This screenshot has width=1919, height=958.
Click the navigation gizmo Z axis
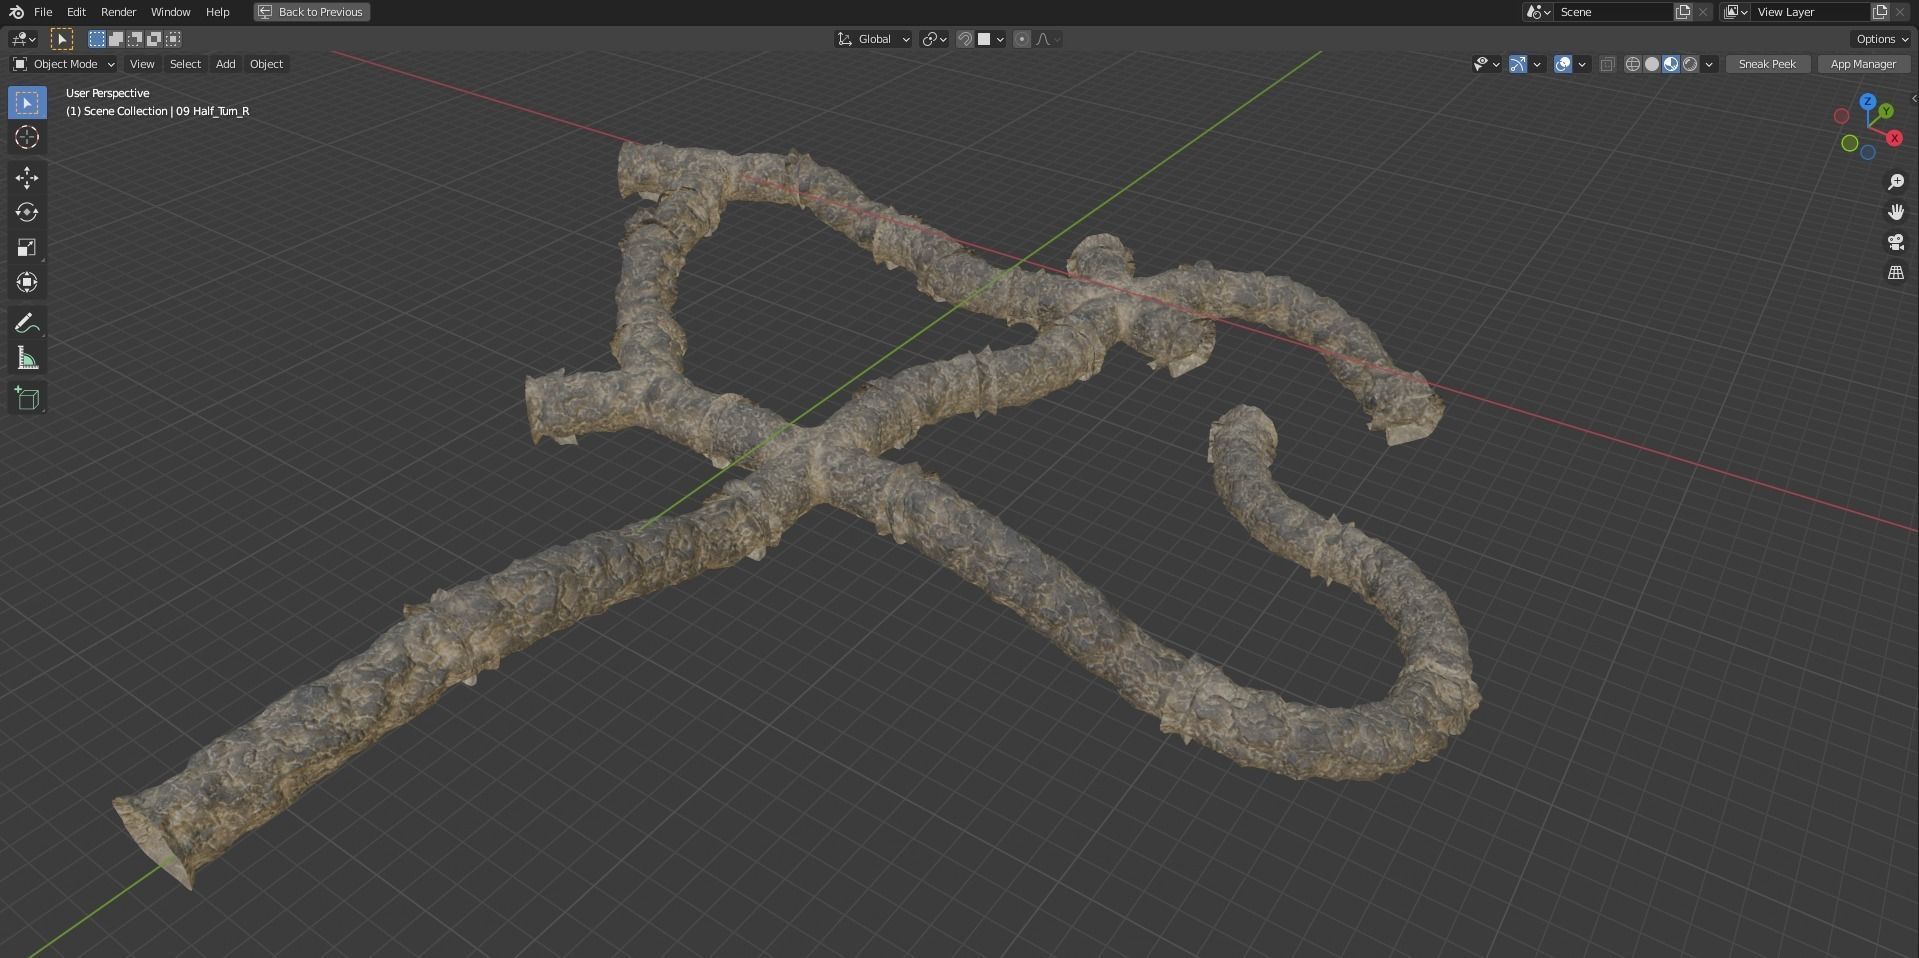click(x=1867, y=101)
